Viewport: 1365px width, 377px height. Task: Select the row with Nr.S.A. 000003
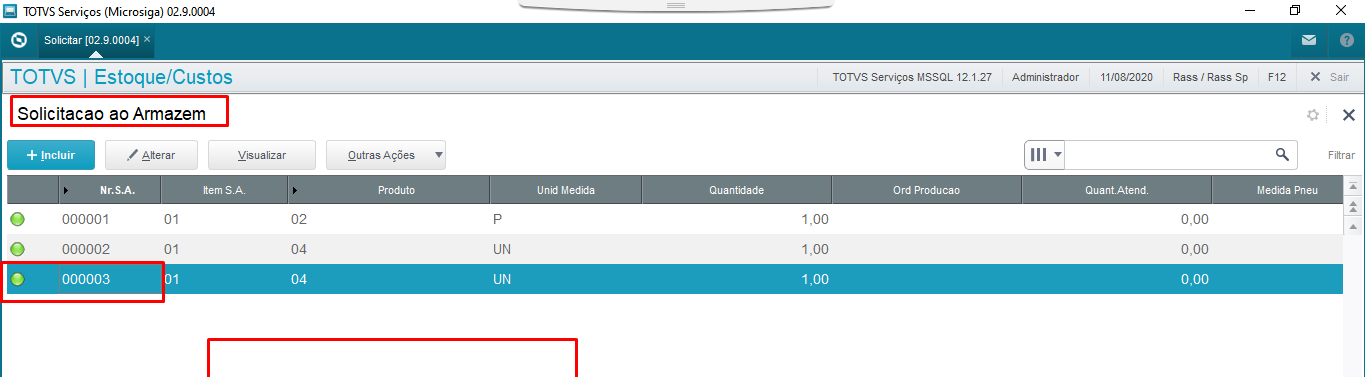pos(675,279)
